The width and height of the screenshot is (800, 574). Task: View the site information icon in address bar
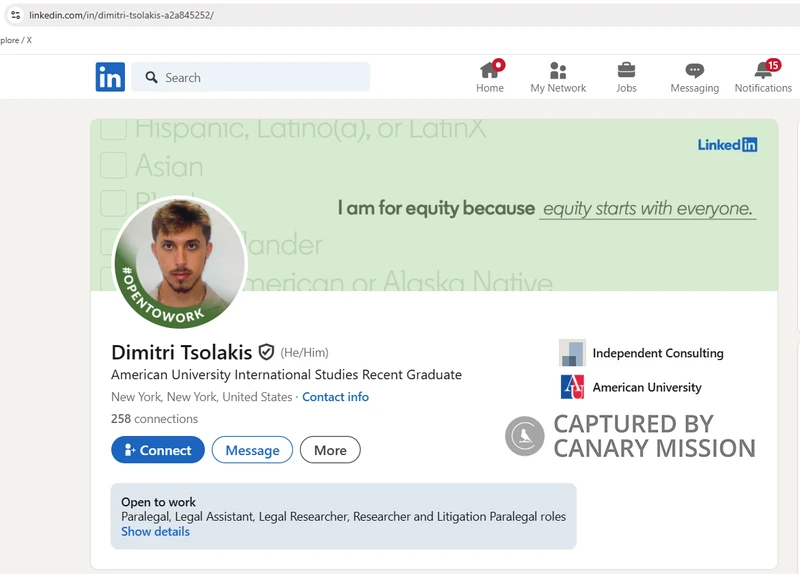point(16,15)
